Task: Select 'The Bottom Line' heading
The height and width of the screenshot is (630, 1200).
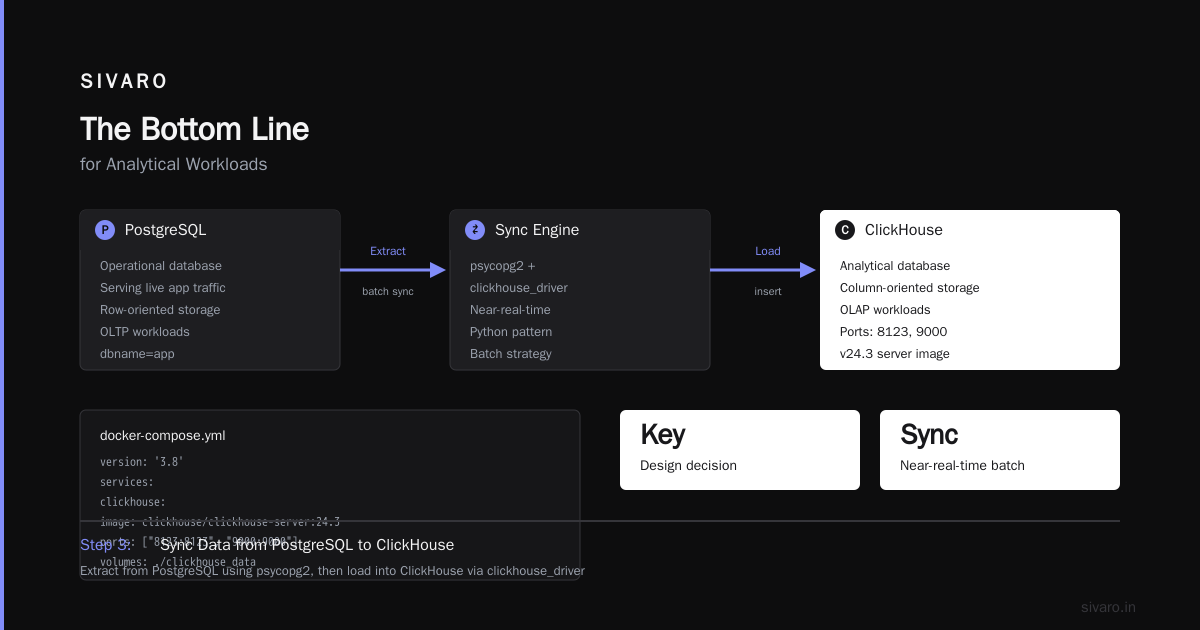Action: pyautogui.click(x=194, y=129)
